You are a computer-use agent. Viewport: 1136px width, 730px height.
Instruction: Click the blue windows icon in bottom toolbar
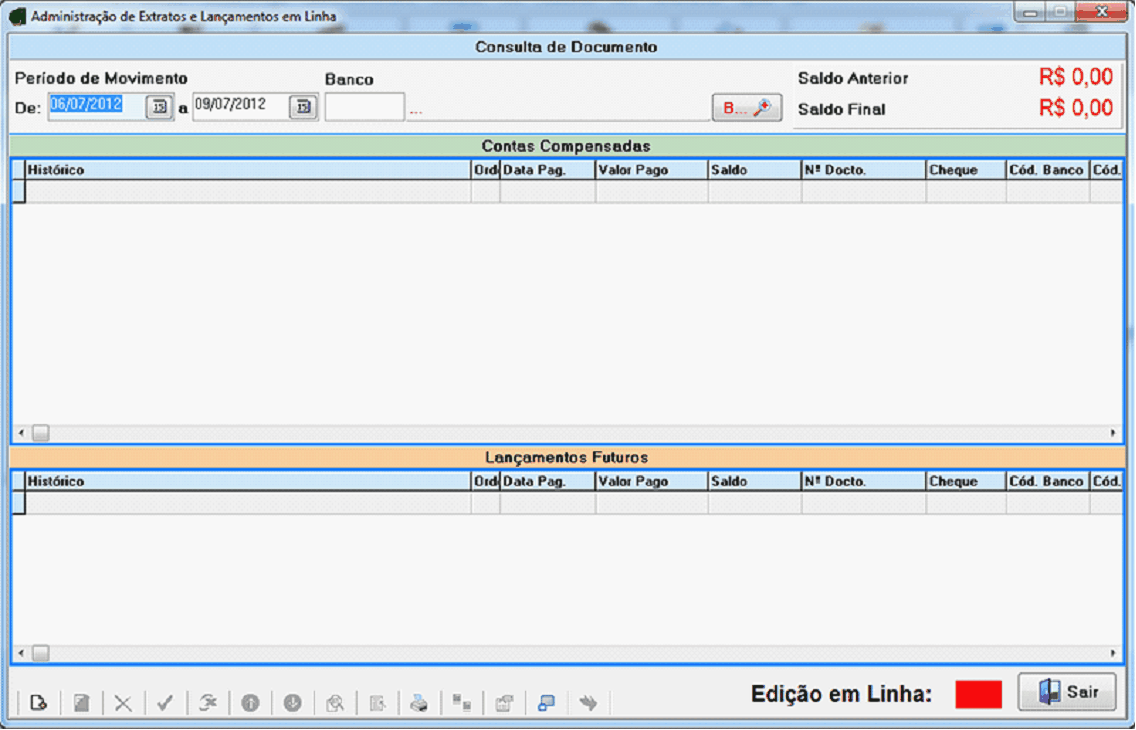click(546, 703)
